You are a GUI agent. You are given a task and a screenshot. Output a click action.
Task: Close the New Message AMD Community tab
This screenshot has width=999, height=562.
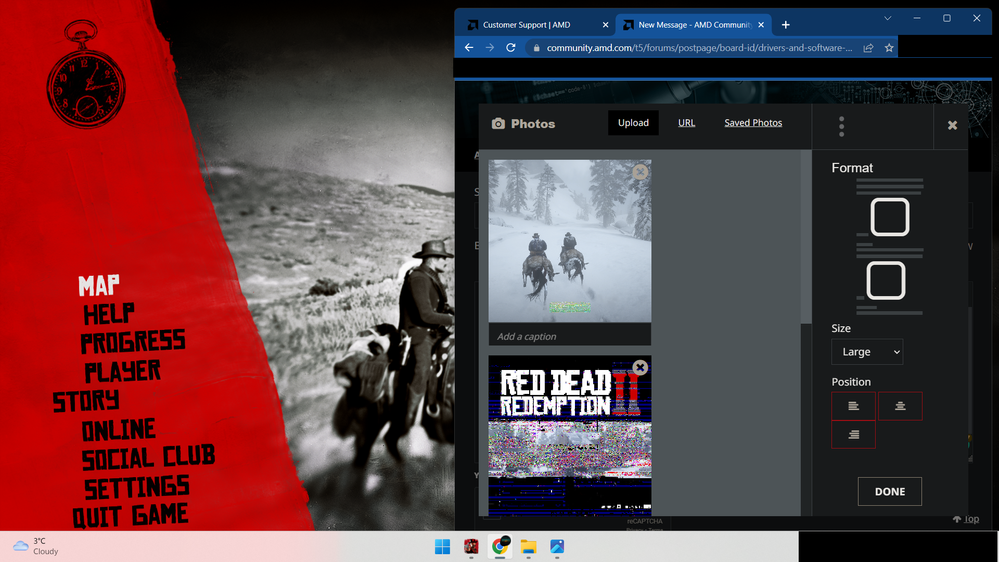(761, 25)
